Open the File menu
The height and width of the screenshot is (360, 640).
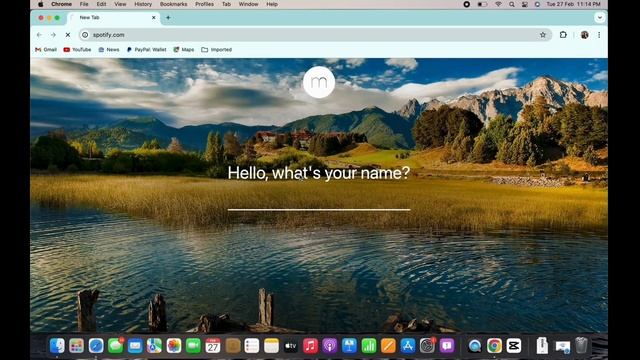[x=84, y=4]
